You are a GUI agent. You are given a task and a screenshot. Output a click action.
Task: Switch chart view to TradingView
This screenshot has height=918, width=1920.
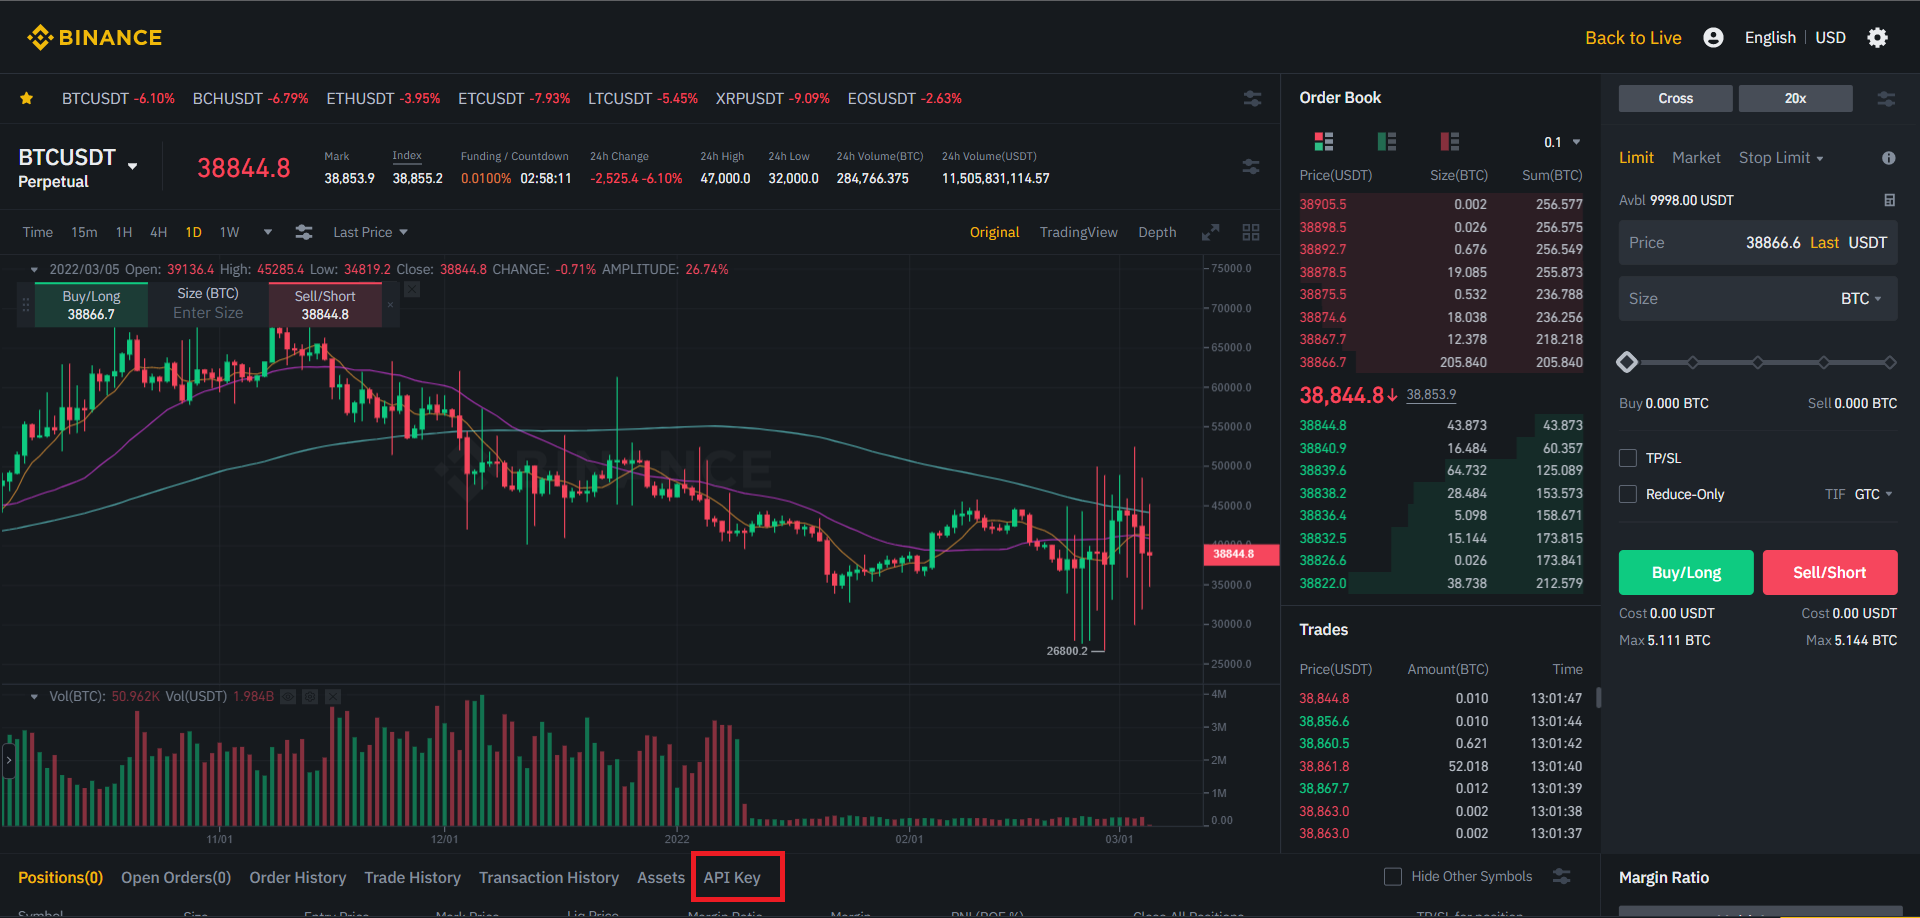1079,232
